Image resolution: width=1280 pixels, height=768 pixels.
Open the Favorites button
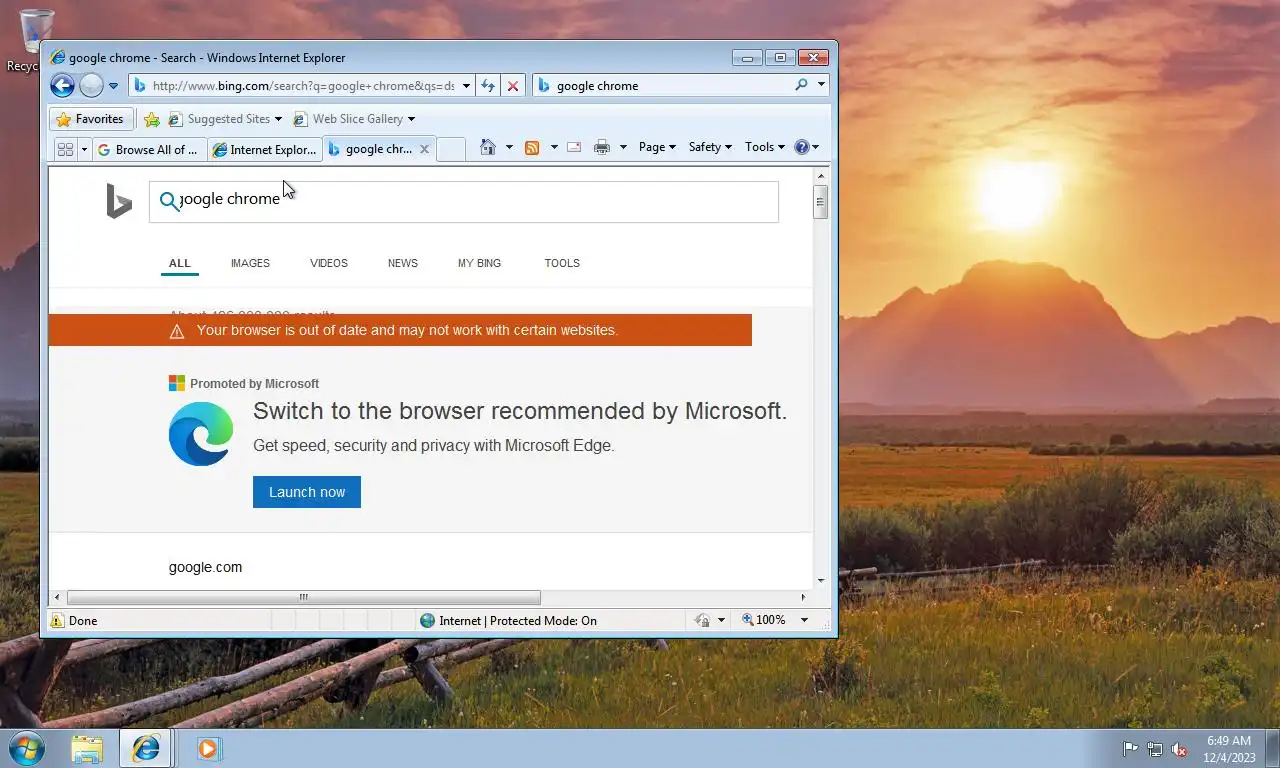click(90, 119)
